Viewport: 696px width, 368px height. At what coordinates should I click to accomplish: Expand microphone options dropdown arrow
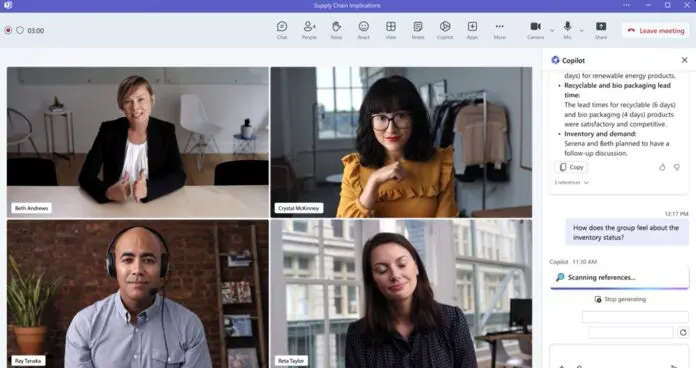[x=581, y=31]
